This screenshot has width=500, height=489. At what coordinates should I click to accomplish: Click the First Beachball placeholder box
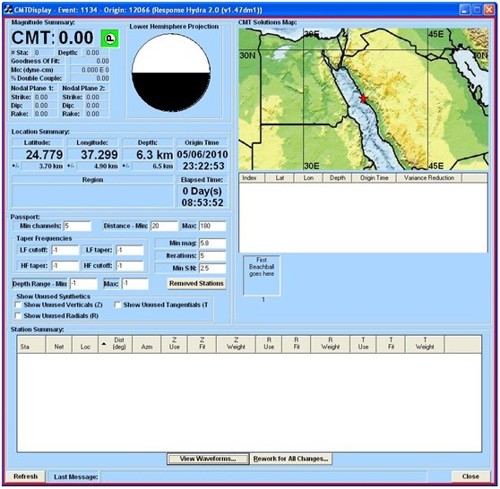262,275
